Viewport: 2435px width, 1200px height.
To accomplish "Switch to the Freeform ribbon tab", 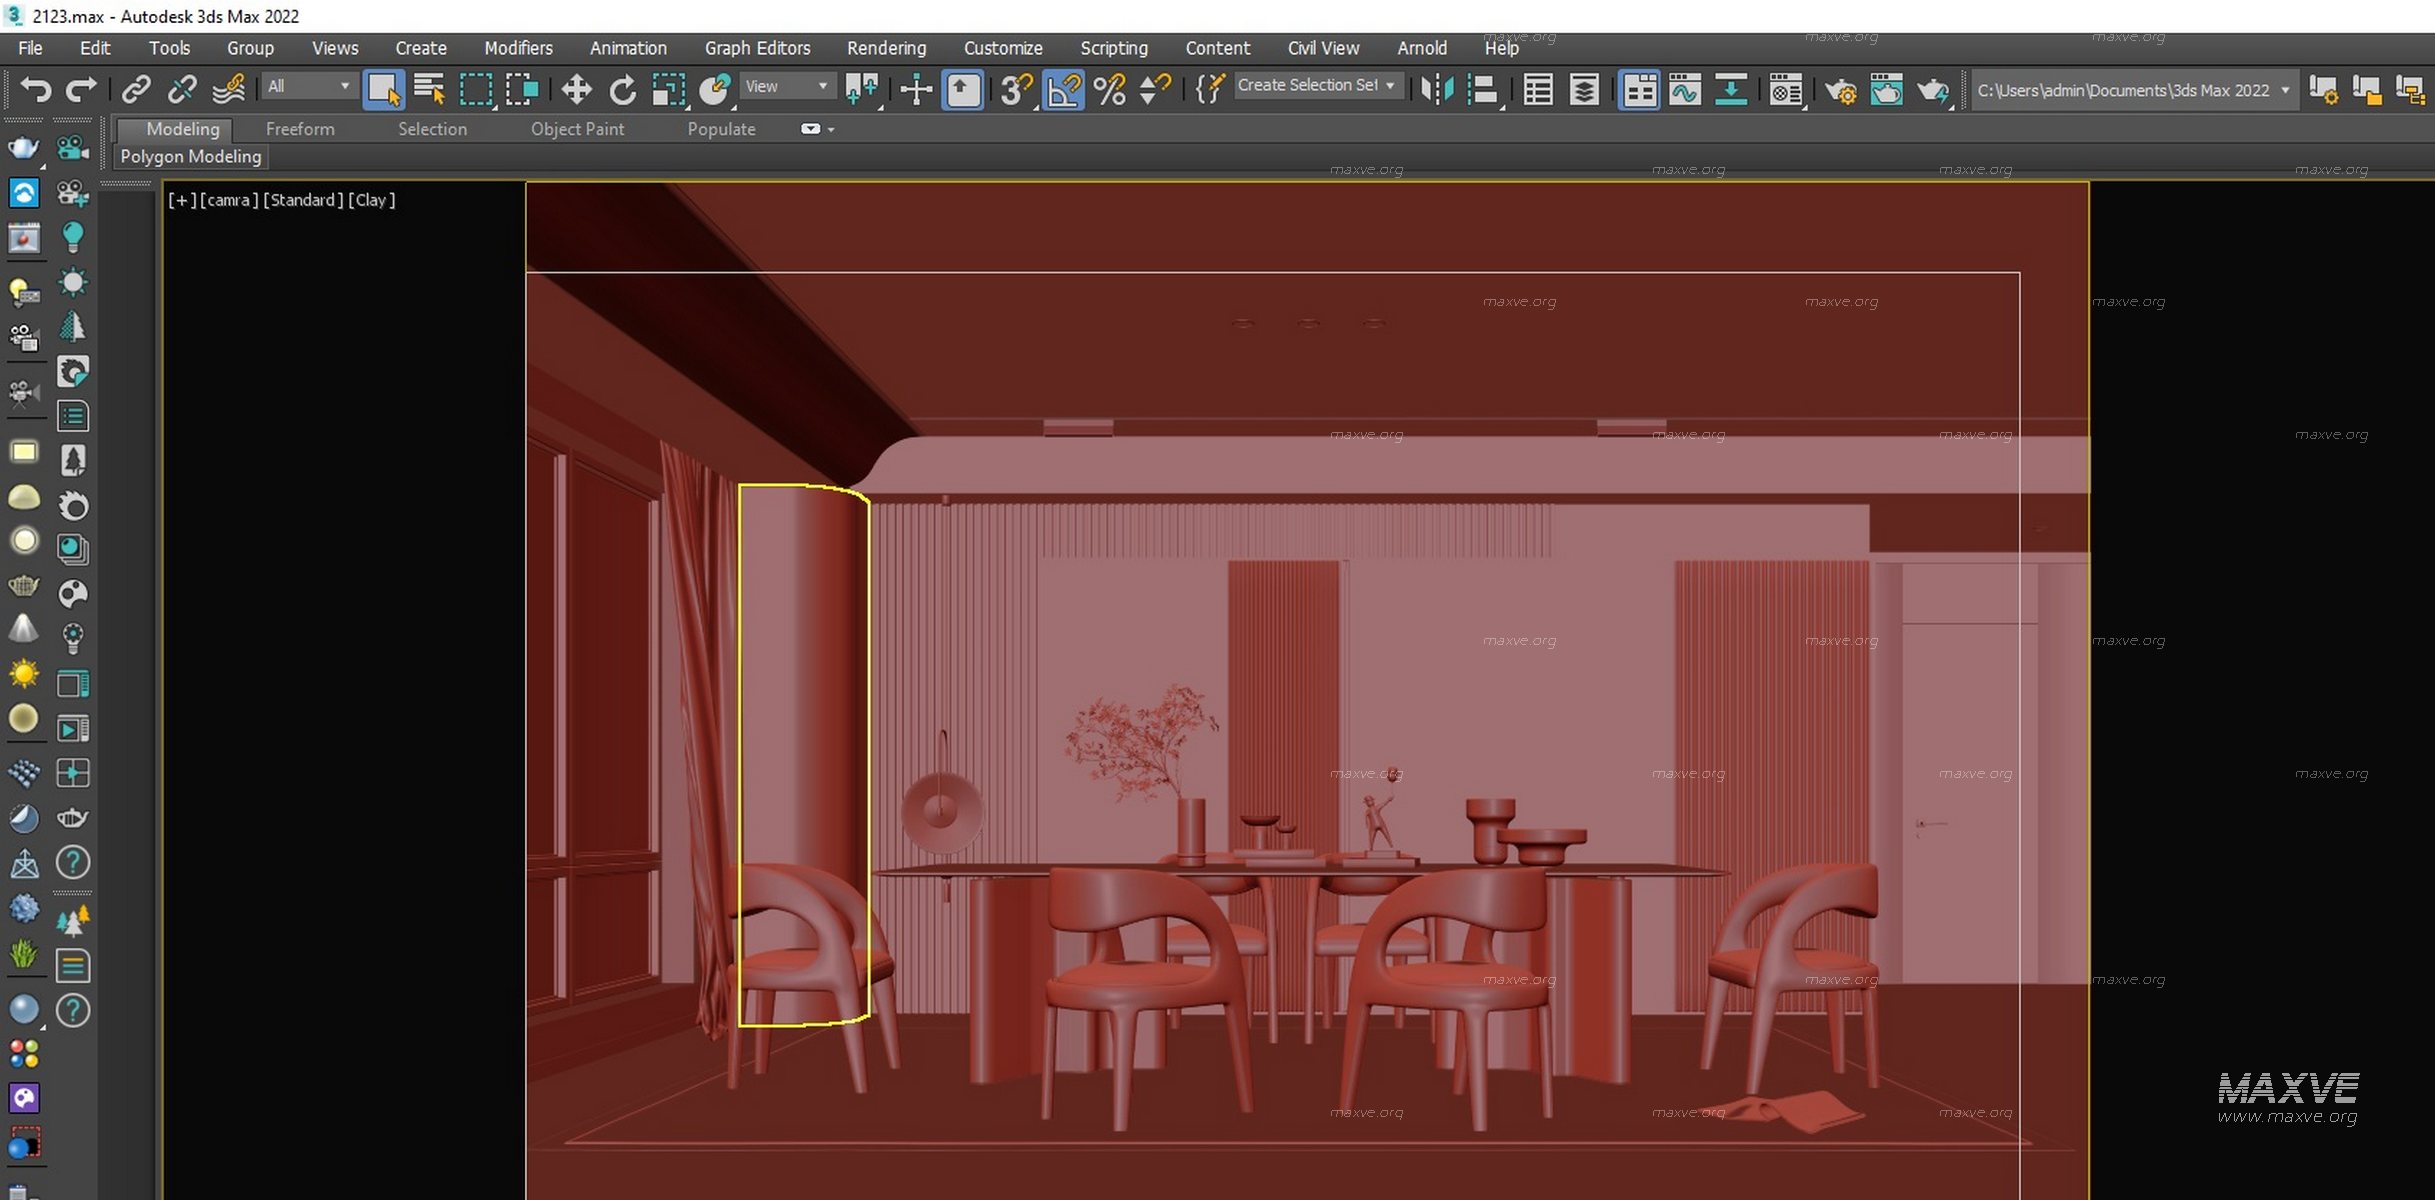I will click(299, 128).
